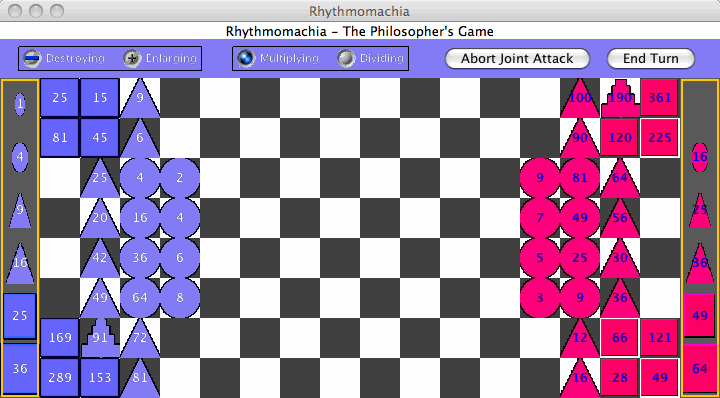This screenshot has height=398, width=720.
Task: Select the blue triangle piece 42
Action: click(x=100, y=258)
